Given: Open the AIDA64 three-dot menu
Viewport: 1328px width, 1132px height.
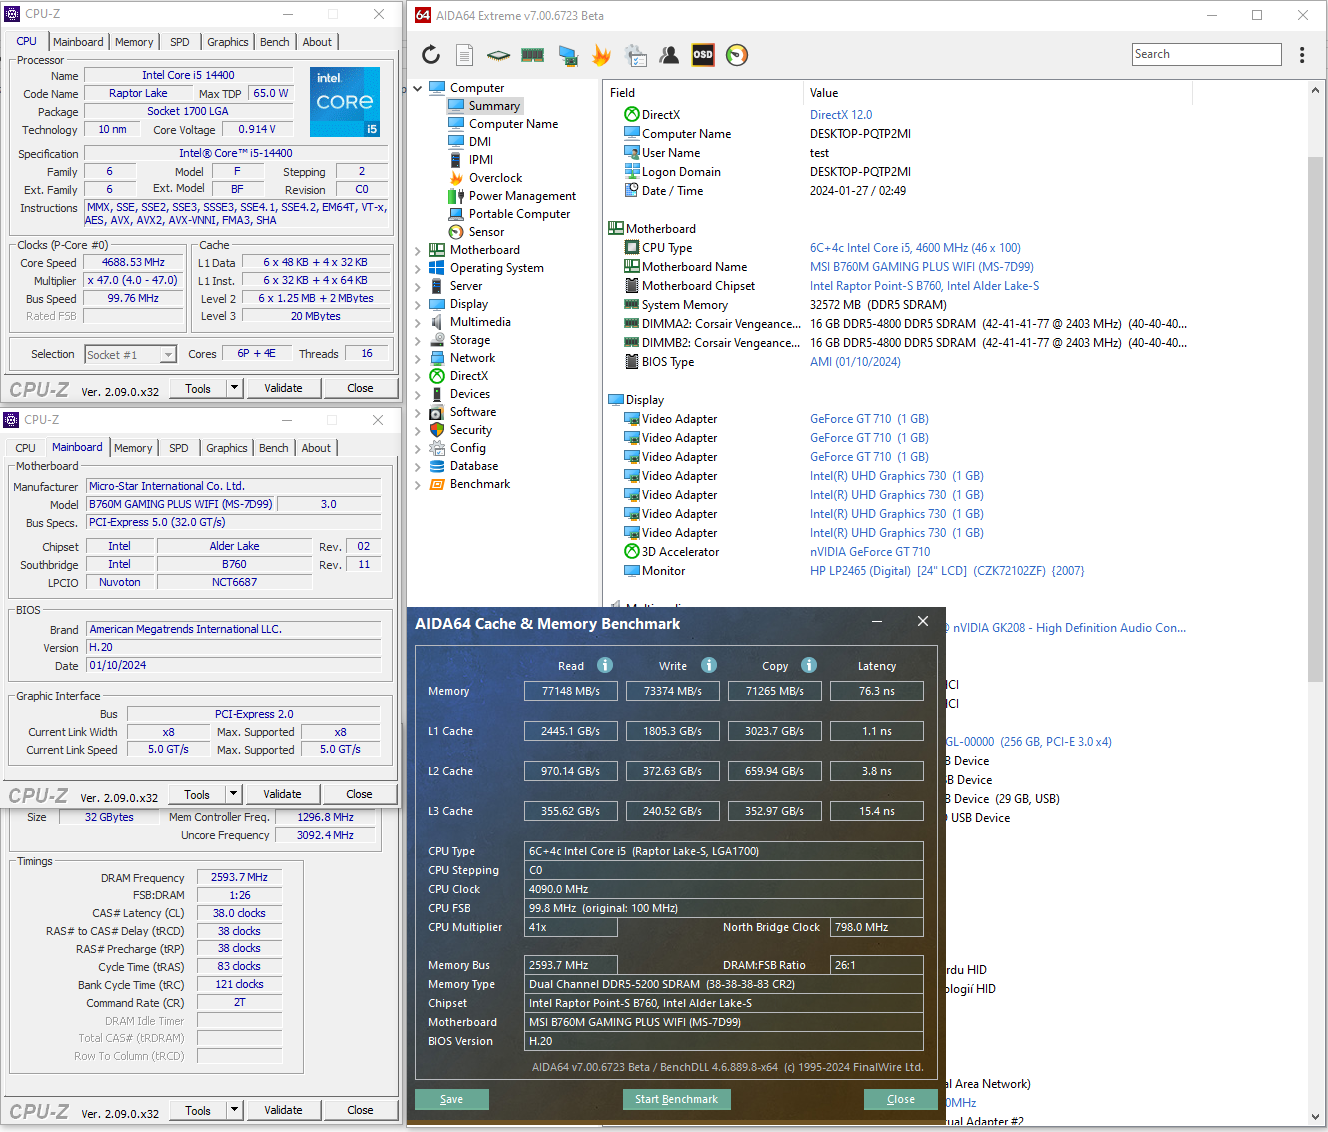Looking at the screenshot, I should 1302,55.
